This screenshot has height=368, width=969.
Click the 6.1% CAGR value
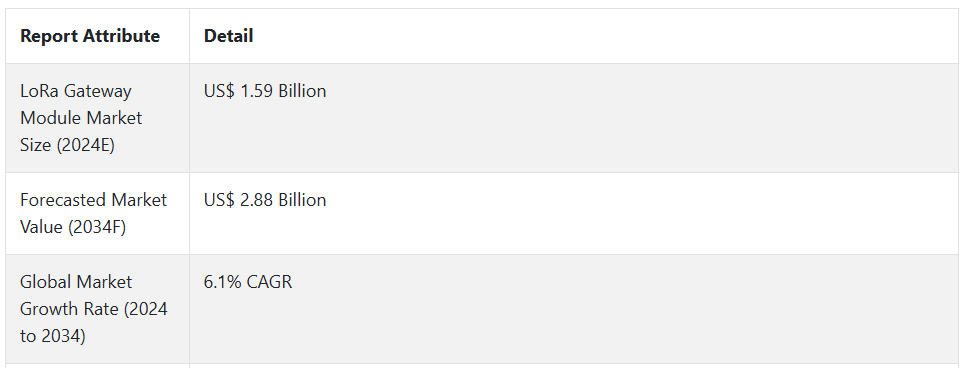[248, 282]
